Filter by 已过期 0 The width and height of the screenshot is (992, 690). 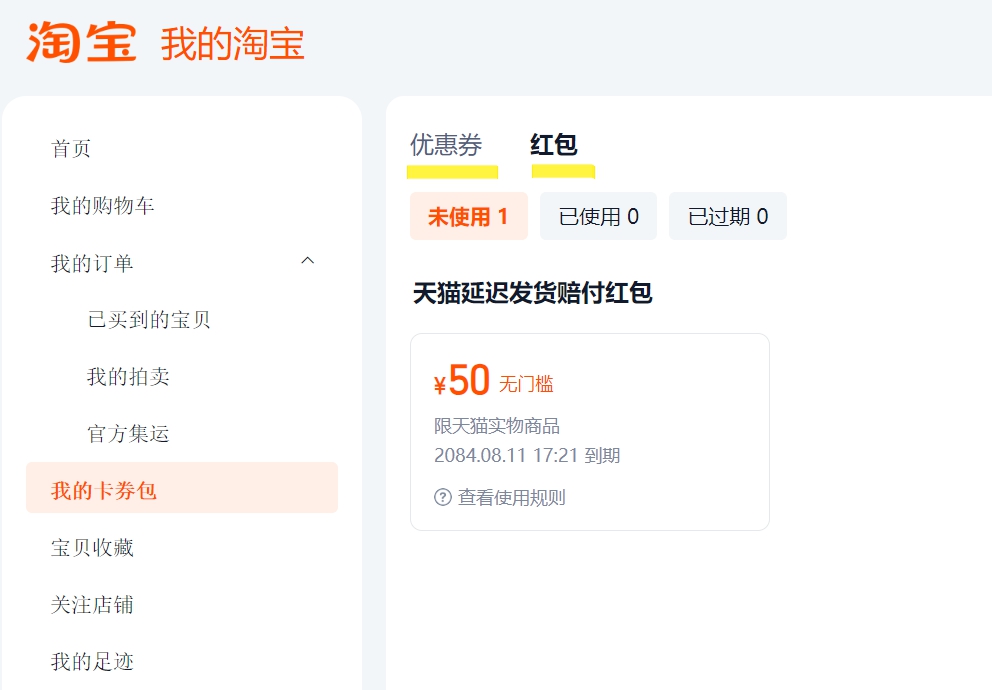click(728, 216)
